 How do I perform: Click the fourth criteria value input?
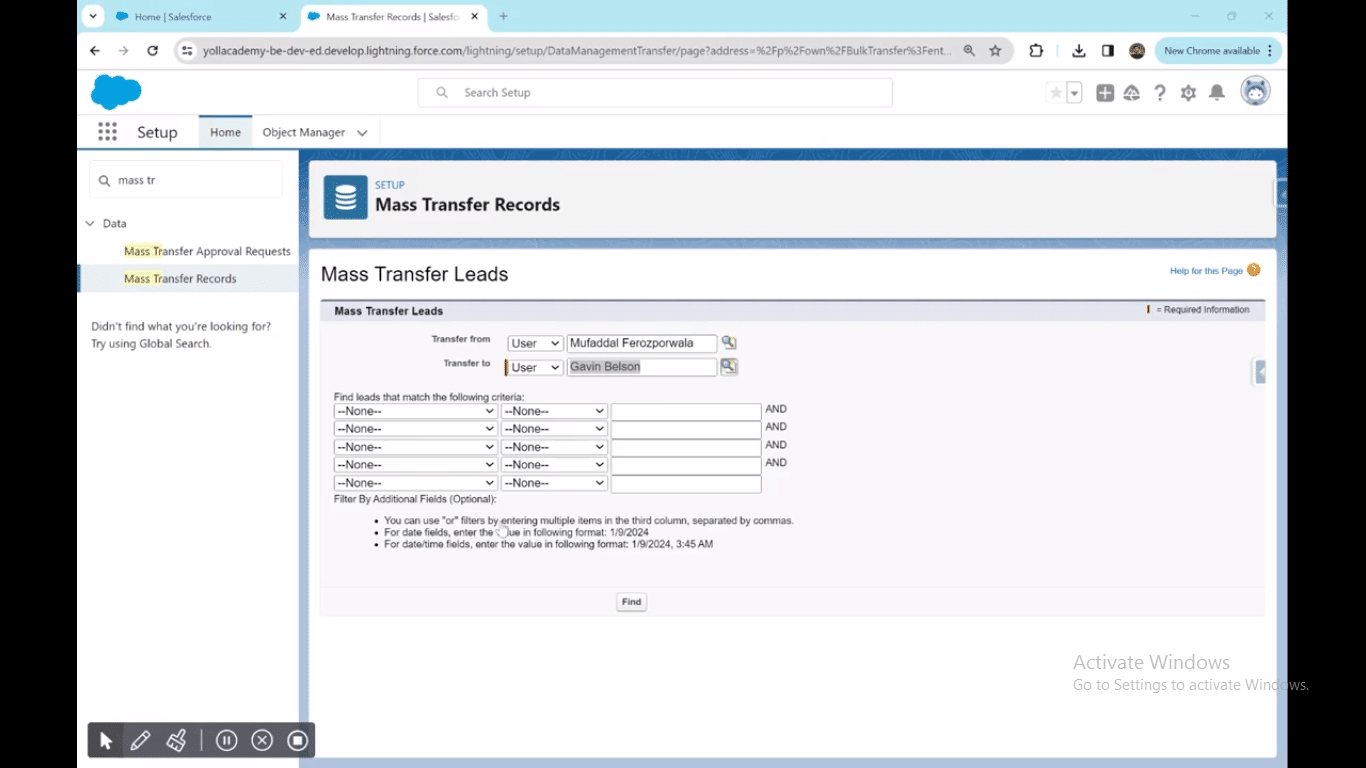point(686,465)
